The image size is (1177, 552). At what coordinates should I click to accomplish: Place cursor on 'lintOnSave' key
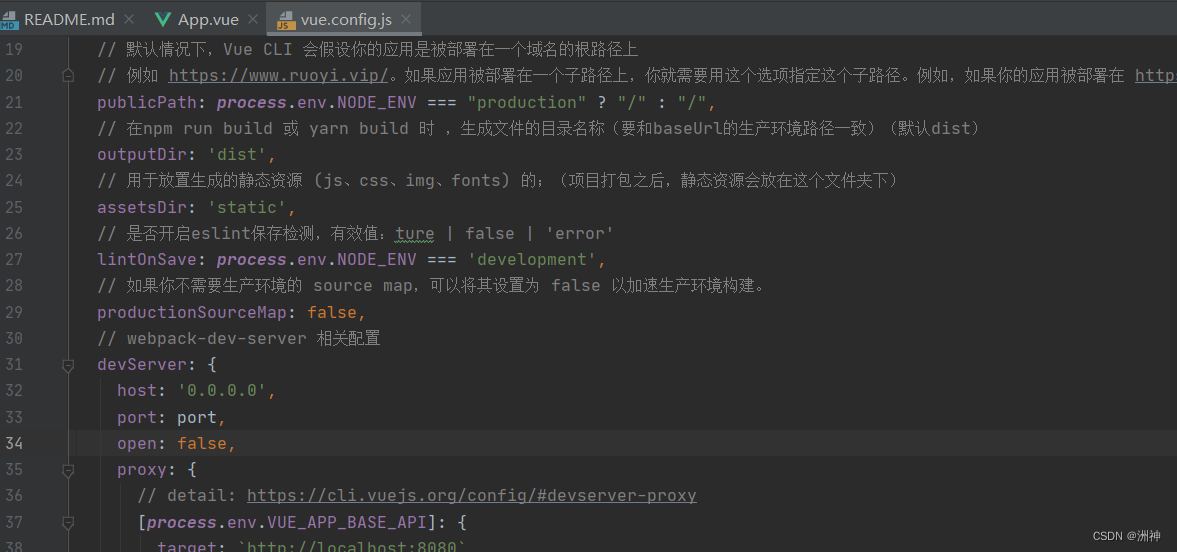146,260
